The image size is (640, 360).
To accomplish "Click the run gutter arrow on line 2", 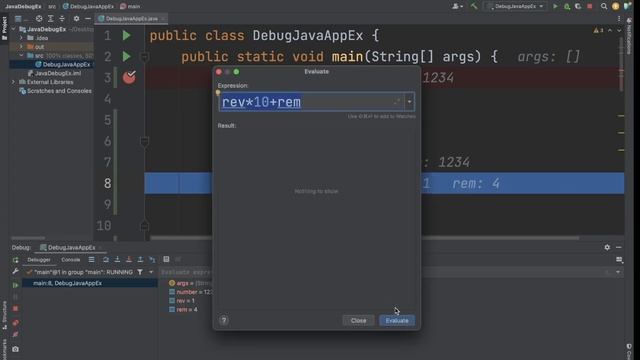I will tap(127, 56).
